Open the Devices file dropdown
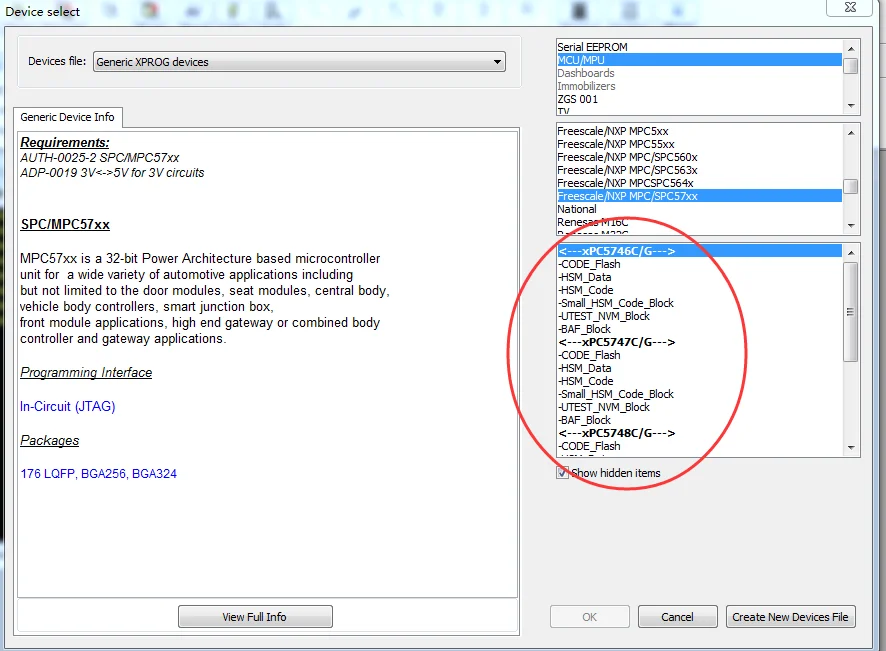Image resolution: width=886 pixels, height=651 pixels. pos(299,62)
